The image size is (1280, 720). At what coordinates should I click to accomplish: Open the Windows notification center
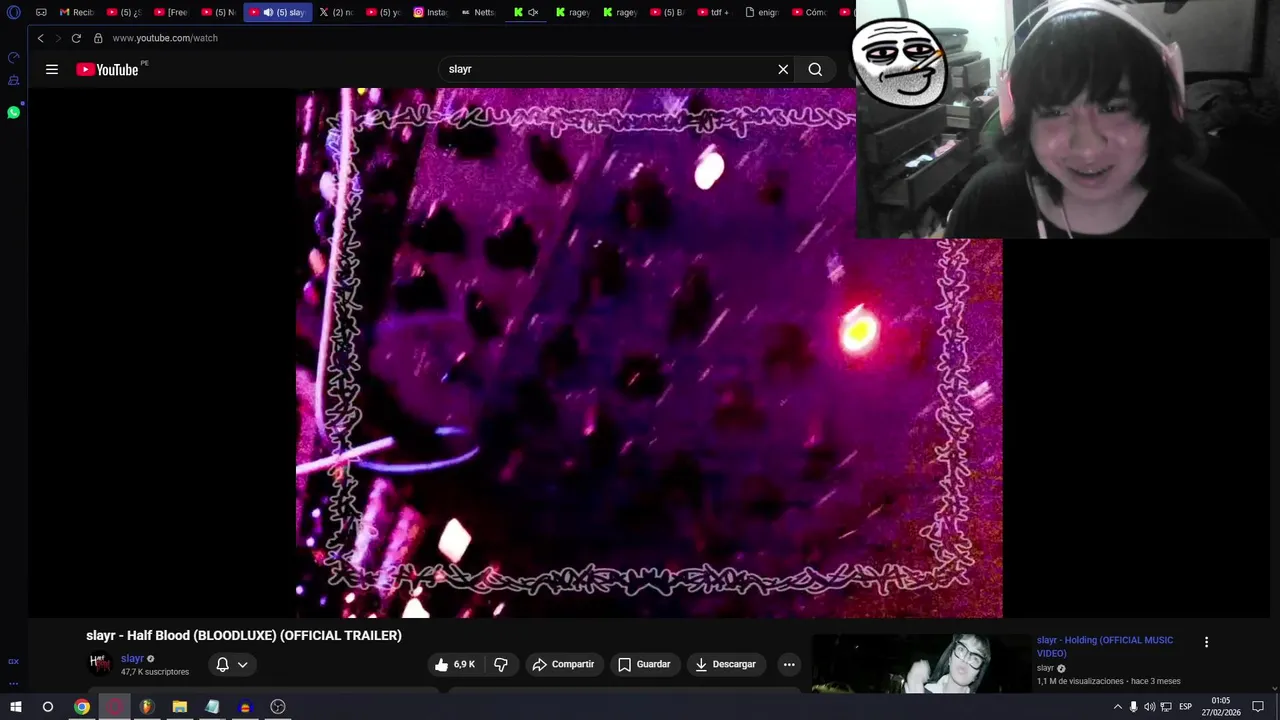point(1258,707)
